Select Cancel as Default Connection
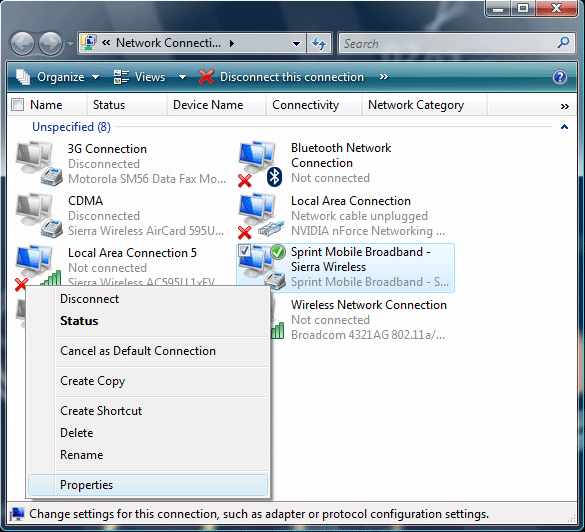Viewport: 585px width, 532px height. (148, 351)
